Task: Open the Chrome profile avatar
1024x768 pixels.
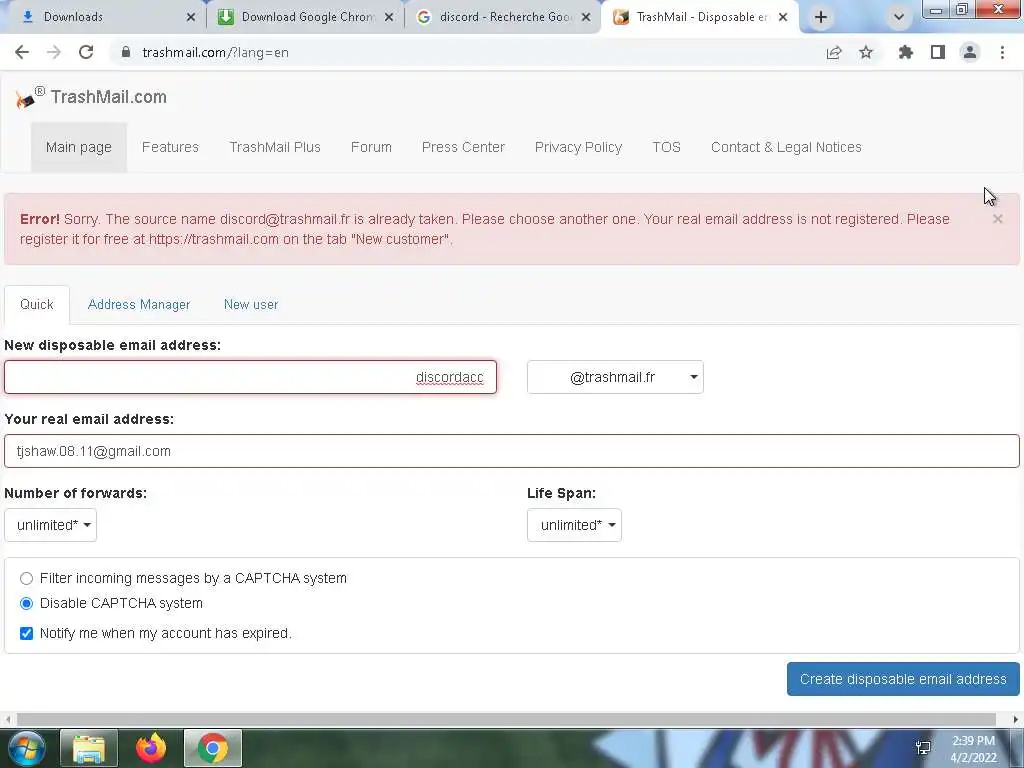Action: 970,52
